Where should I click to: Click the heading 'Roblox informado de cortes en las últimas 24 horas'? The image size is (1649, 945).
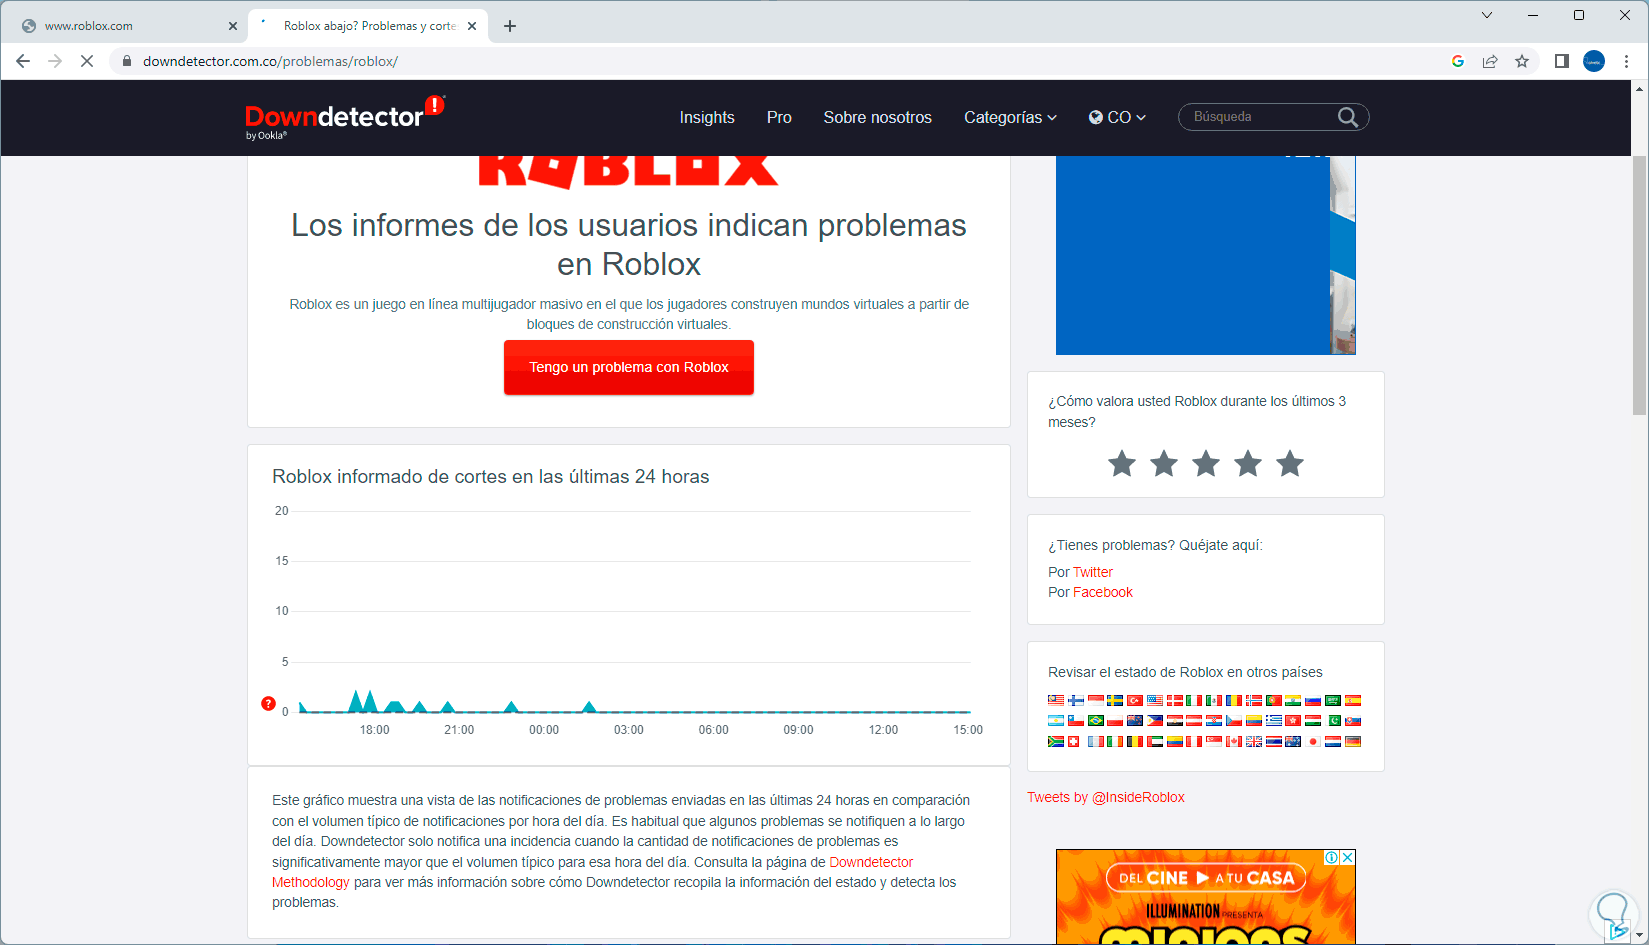[x=491, y=477]
